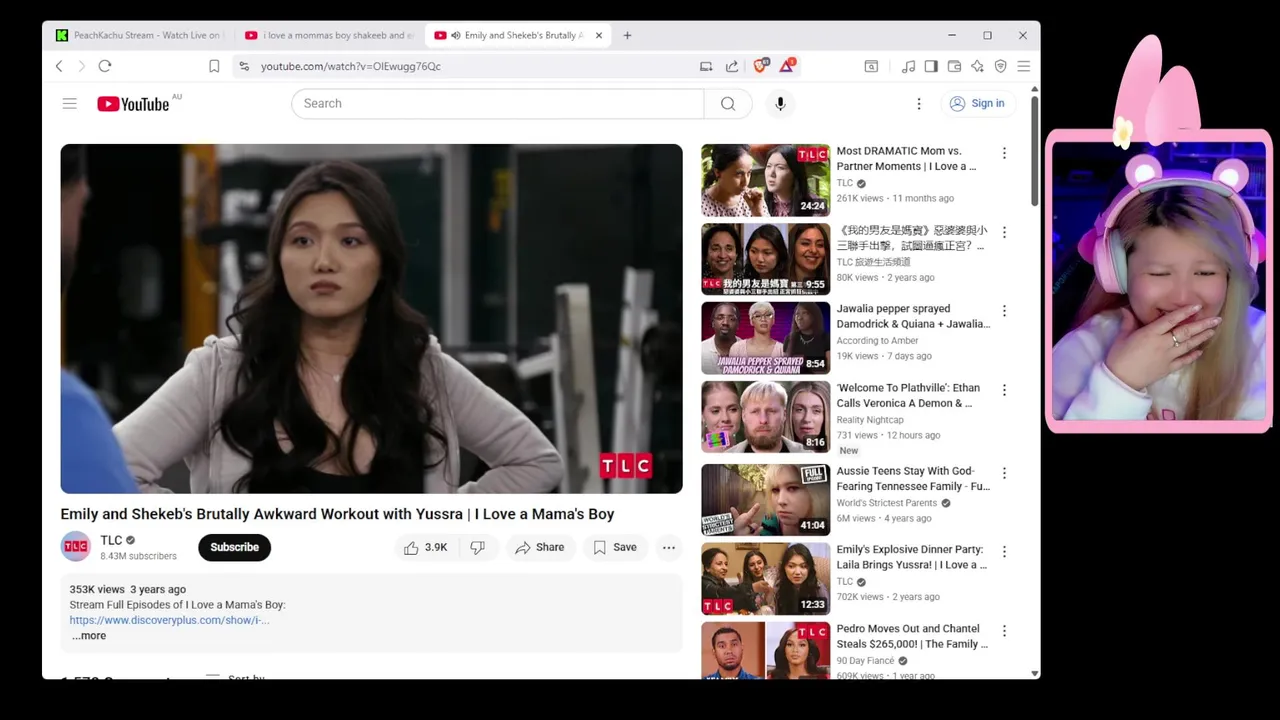Open the YouTube guide hamburger menu
Viewport: 1280px width, 720px height.
click(x=69, y=103)
